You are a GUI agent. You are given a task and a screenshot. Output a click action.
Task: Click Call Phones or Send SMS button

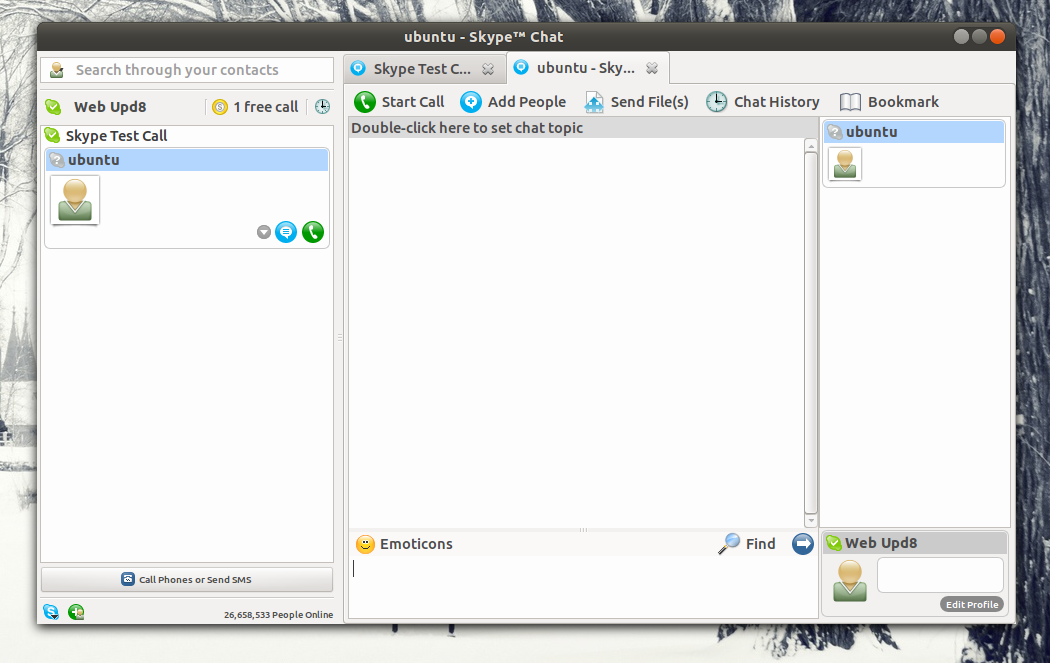tap(187, 579)
